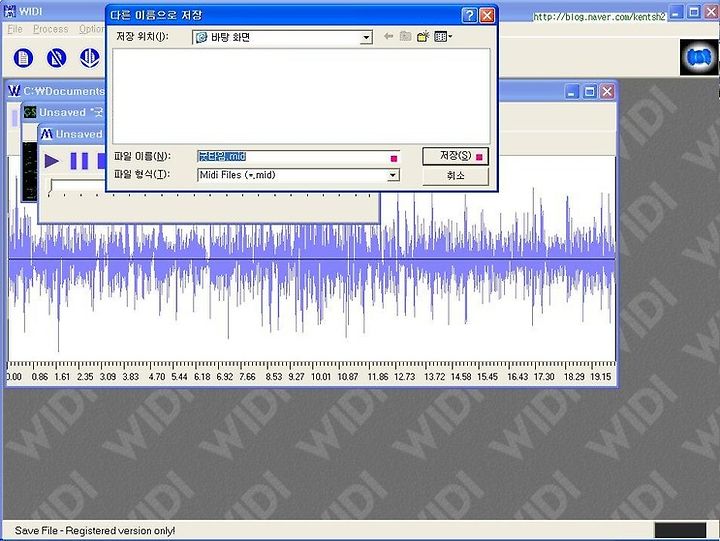720x541 pixels.
Task: Open the Options menu
Action: (x=92, y=29)
